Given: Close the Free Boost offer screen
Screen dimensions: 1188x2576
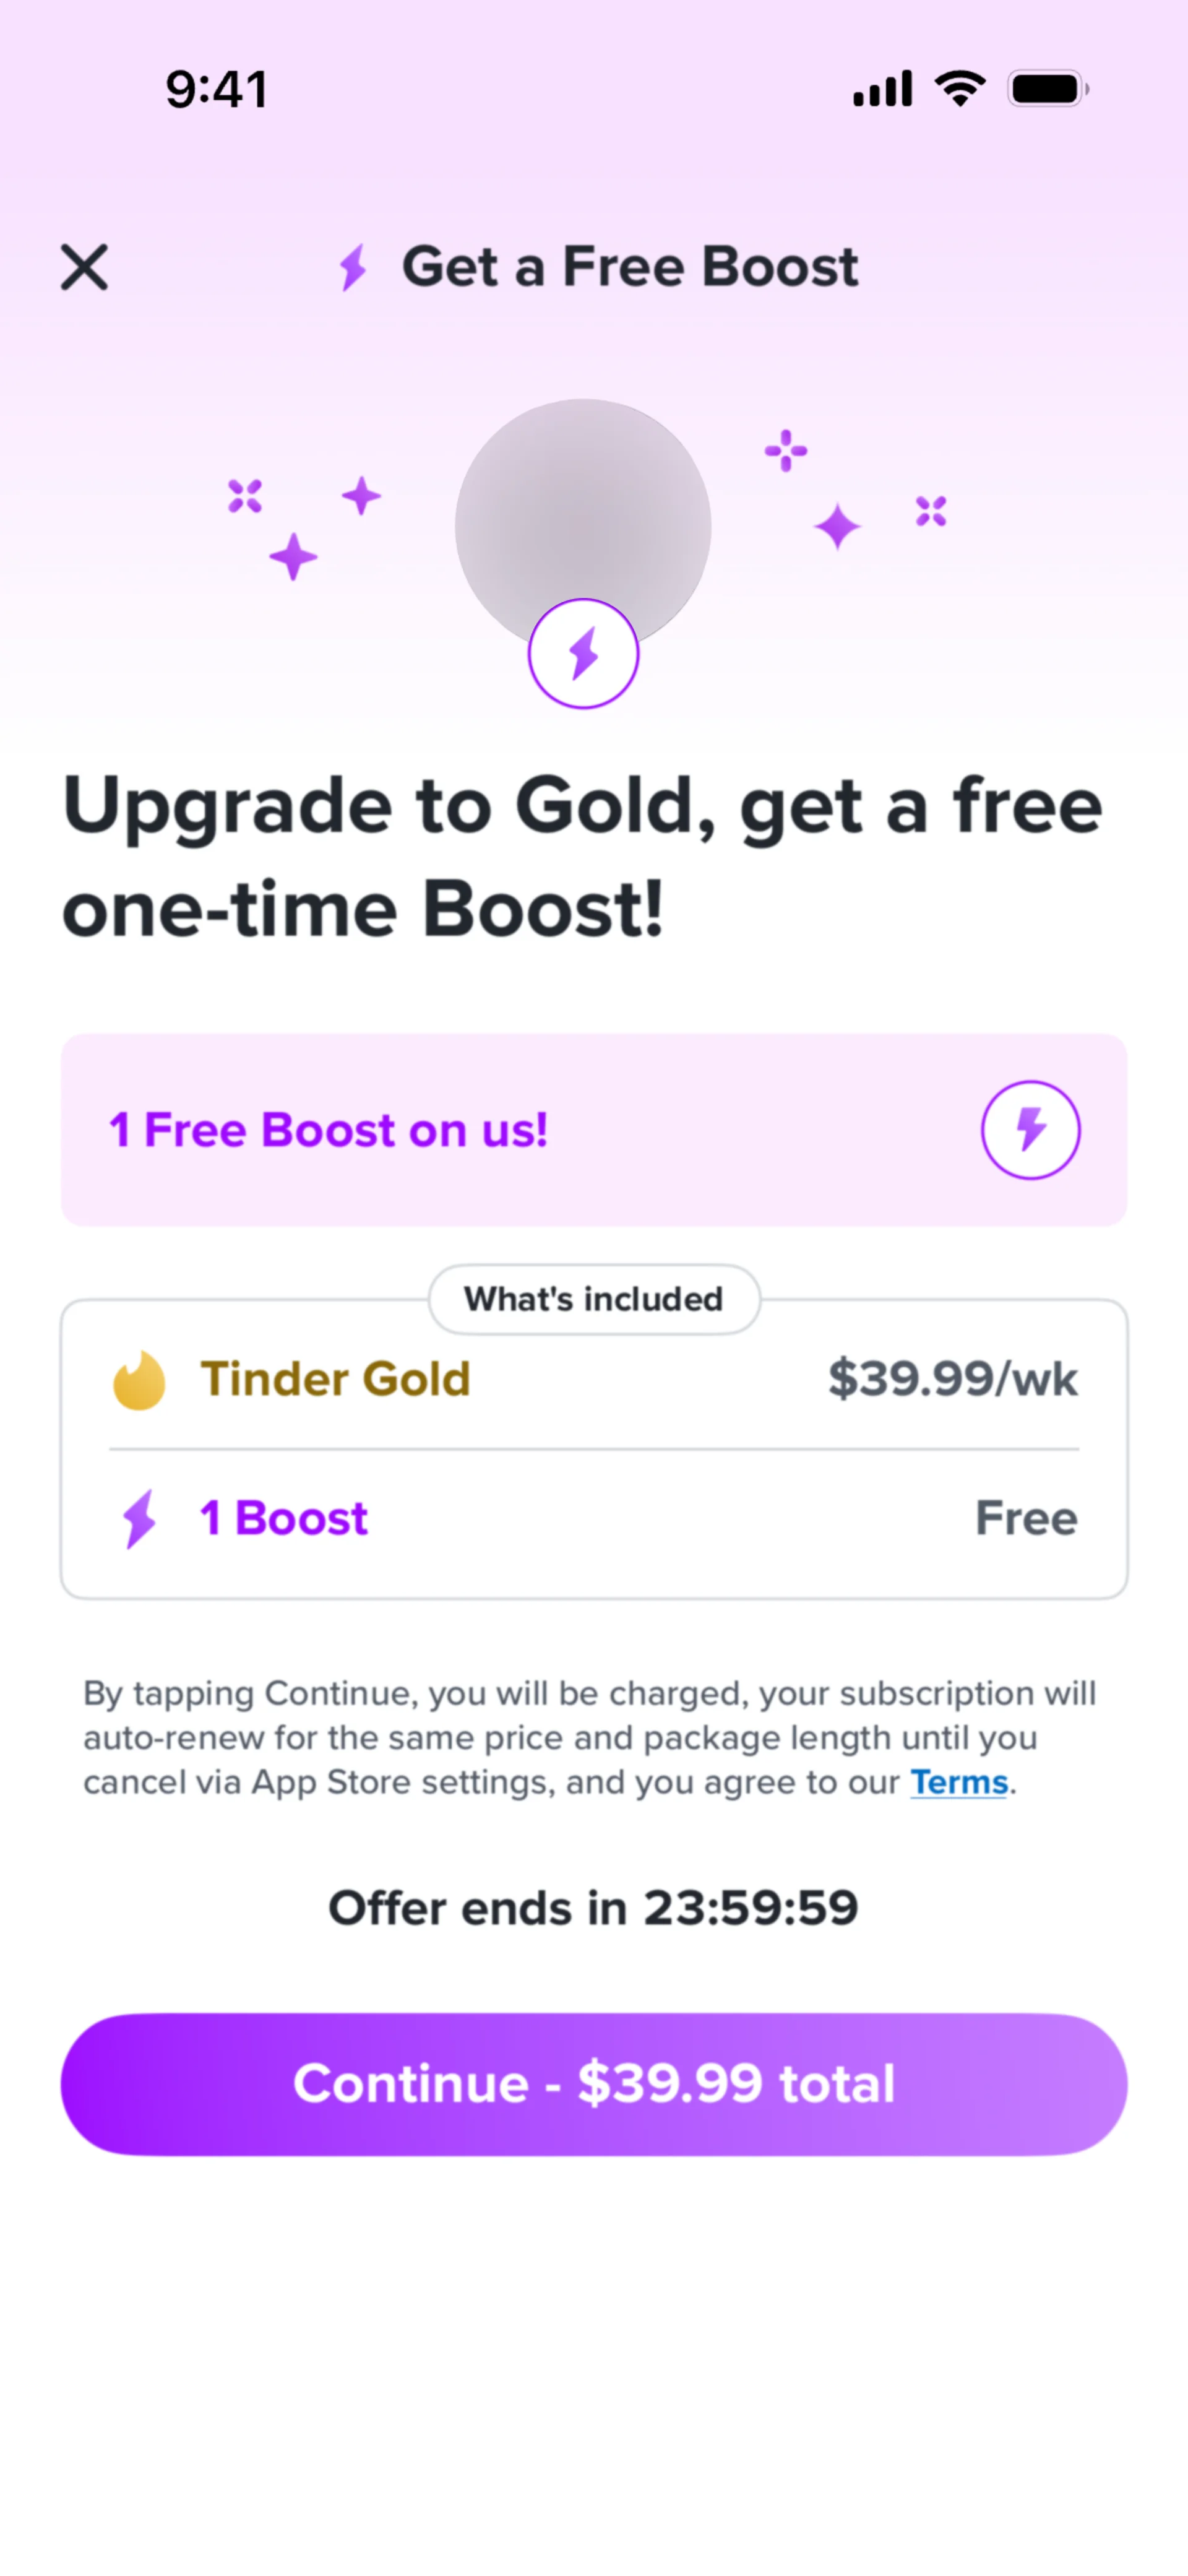Looking at the screenshot, I should click(x=84, y=267).
